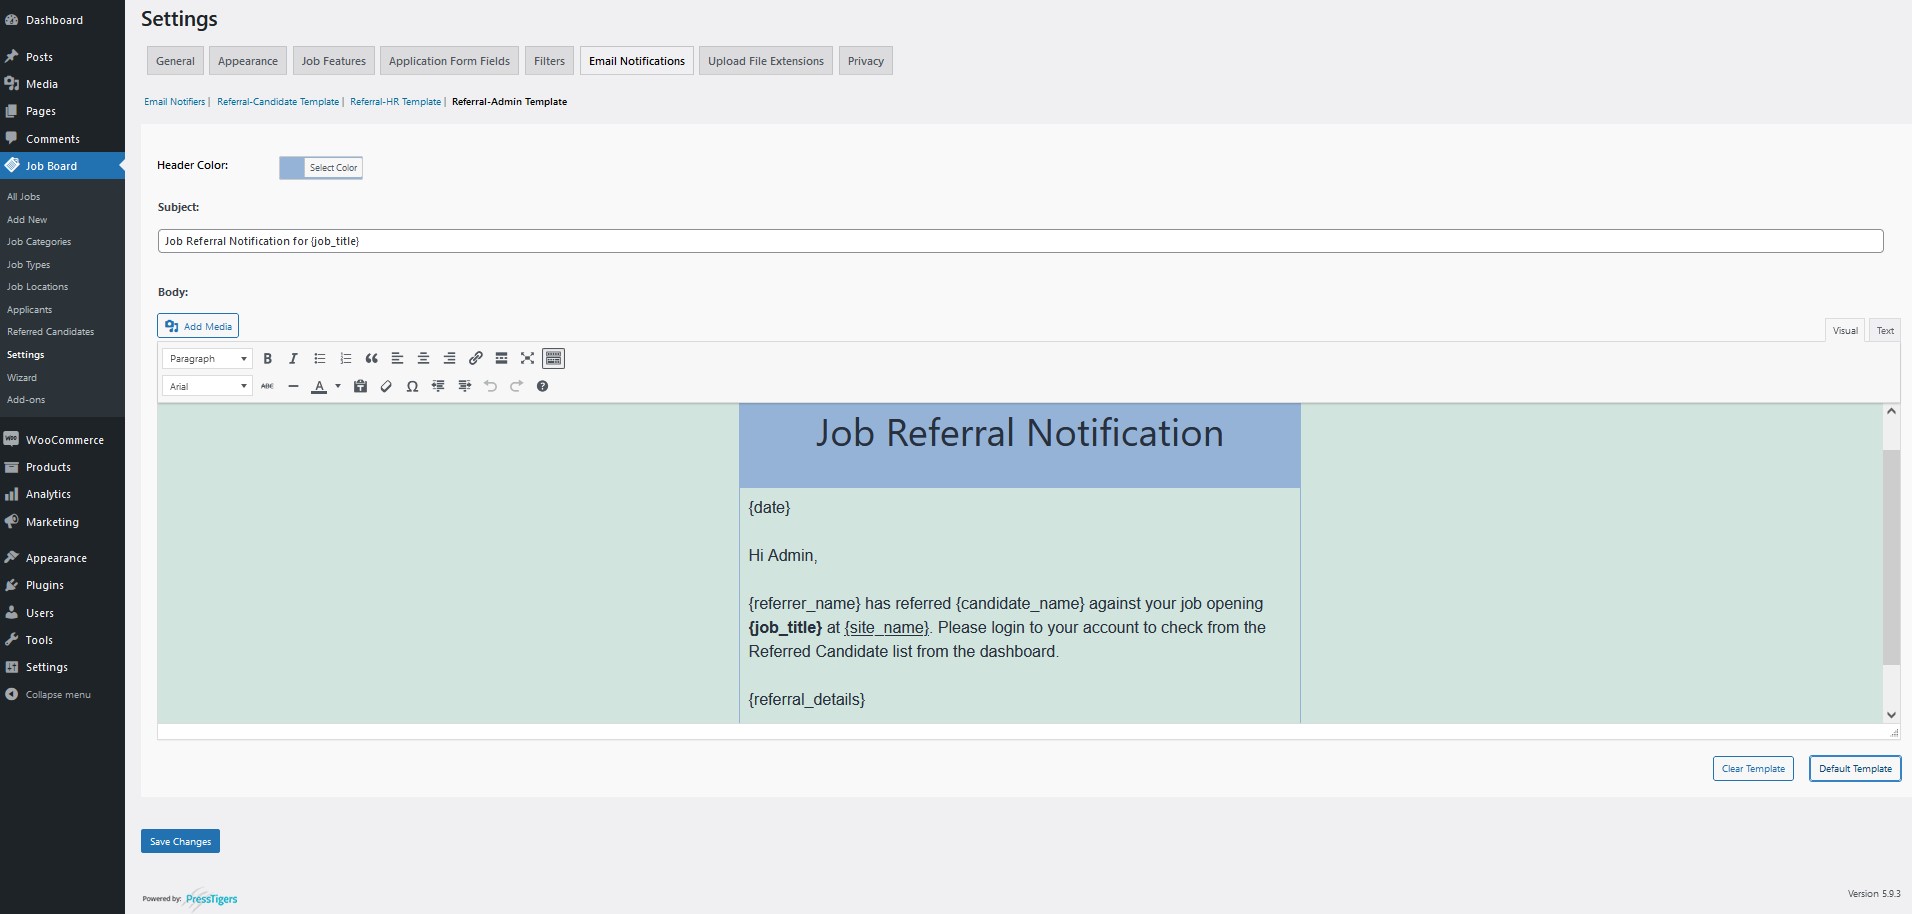
Task: Insert a blockquote in the body
Action: tap(371, 358)
